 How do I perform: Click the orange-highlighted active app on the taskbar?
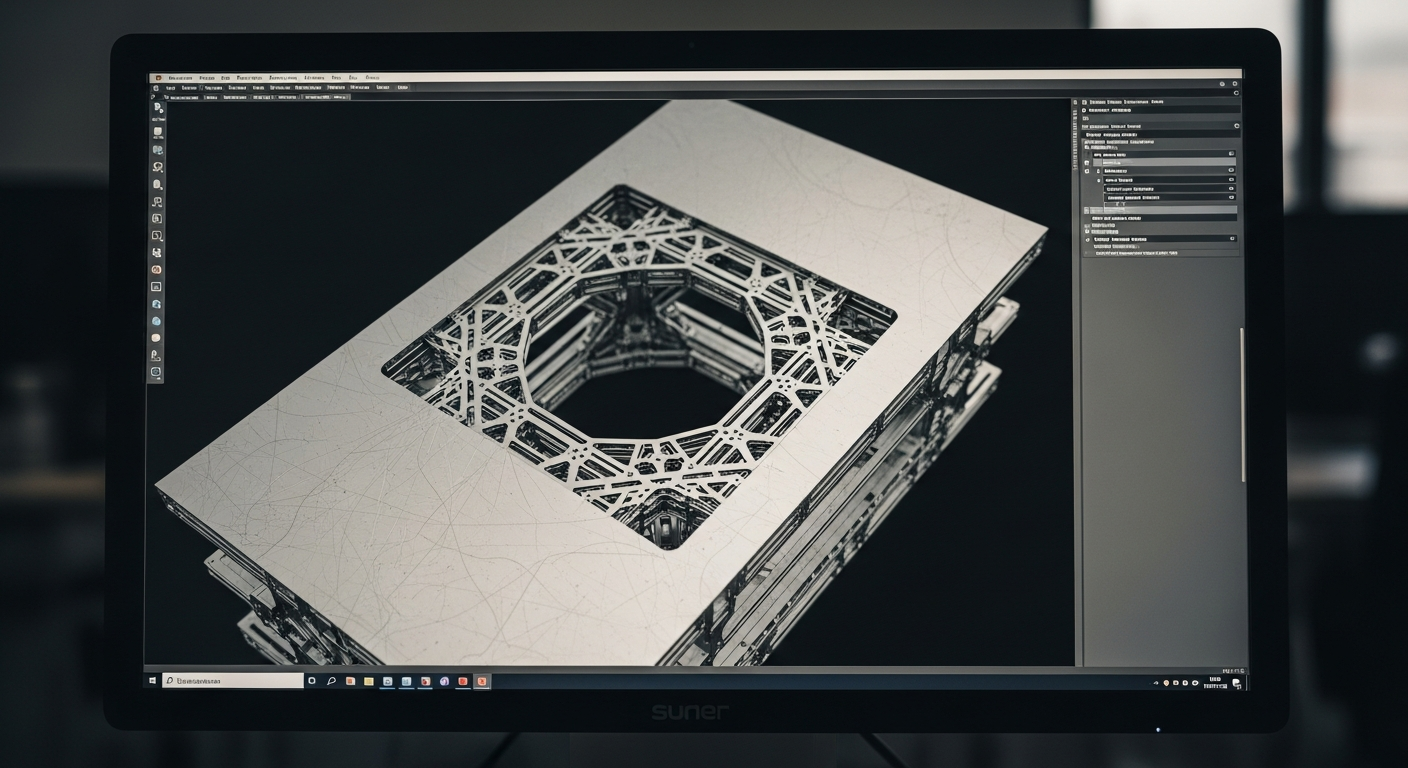[x=482, y=681]
